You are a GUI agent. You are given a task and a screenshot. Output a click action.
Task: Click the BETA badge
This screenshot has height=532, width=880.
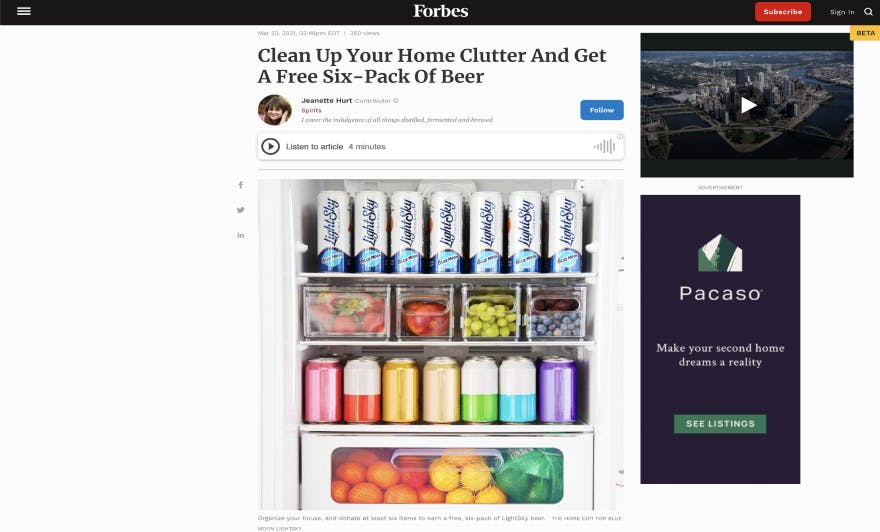coord(865,33)
